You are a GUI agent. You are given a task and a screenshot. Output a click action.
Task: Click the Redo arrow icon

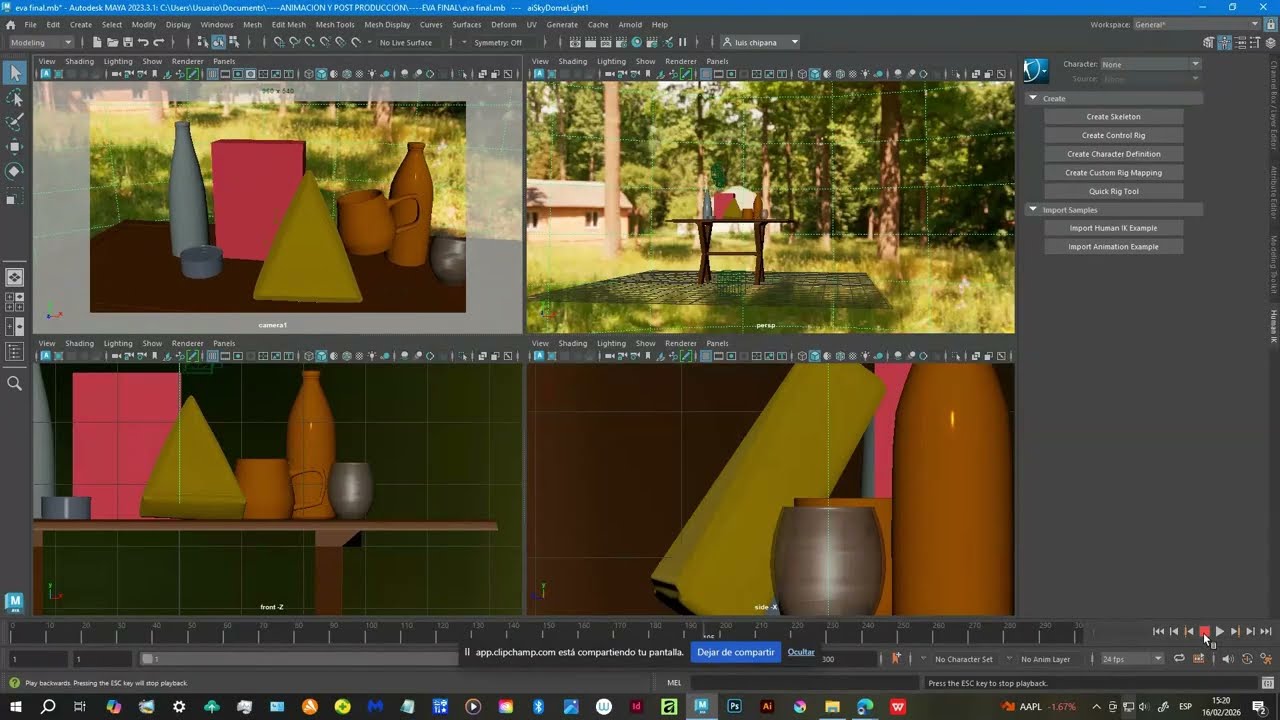tap(158, 42)
